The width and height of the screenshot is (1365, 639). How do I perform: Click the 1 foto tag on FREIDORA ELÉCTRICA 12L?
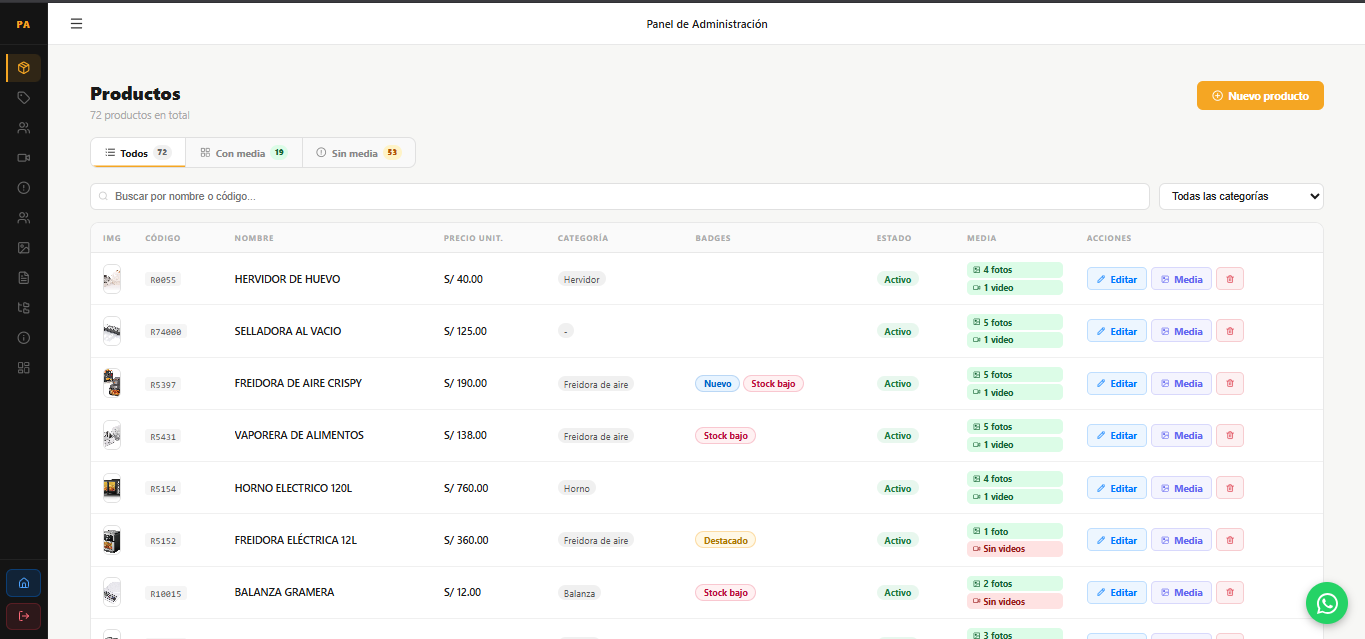1015,532
